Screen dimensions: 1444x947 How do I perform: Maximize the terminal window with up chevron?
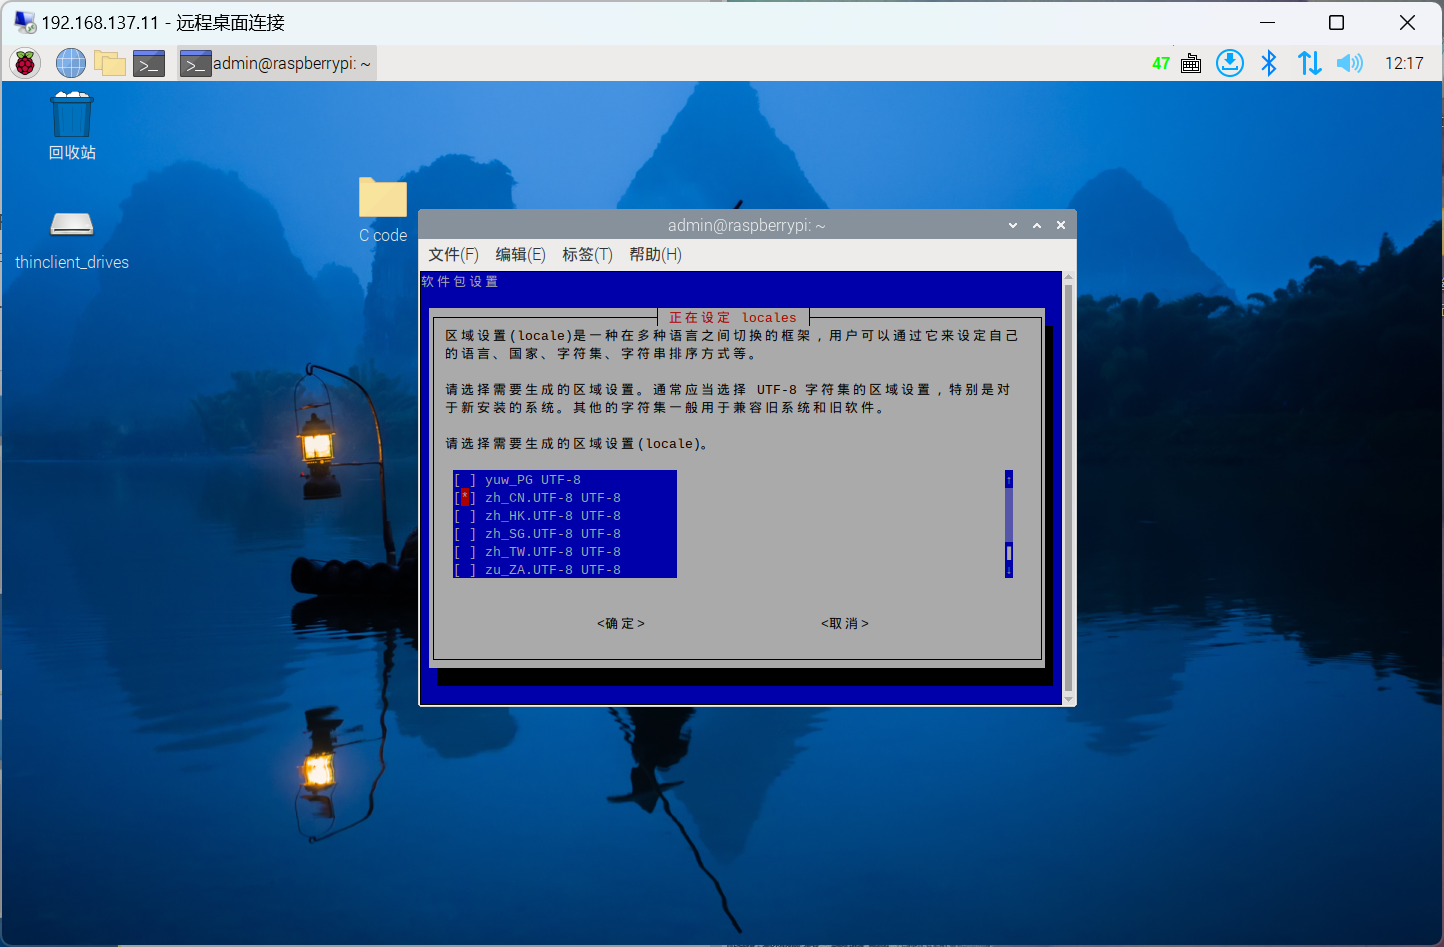(x=1037, y=226)
